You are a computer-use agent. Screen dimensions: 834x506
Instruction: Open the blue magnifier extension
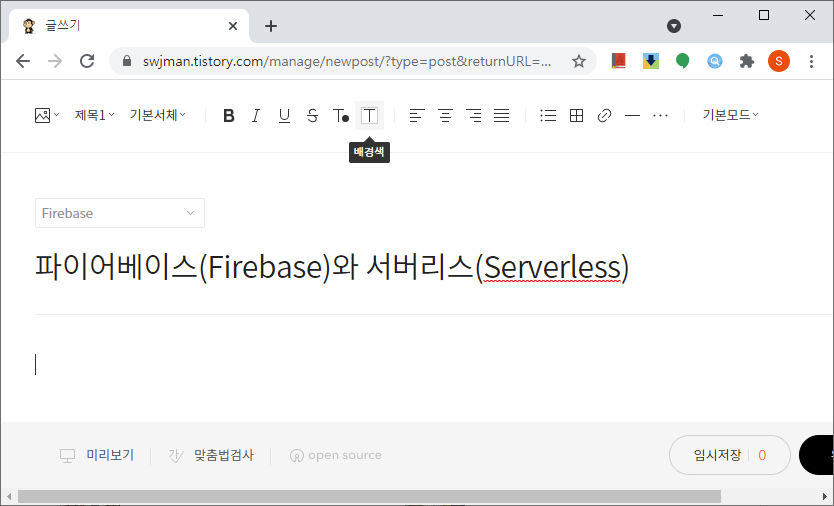715,61
